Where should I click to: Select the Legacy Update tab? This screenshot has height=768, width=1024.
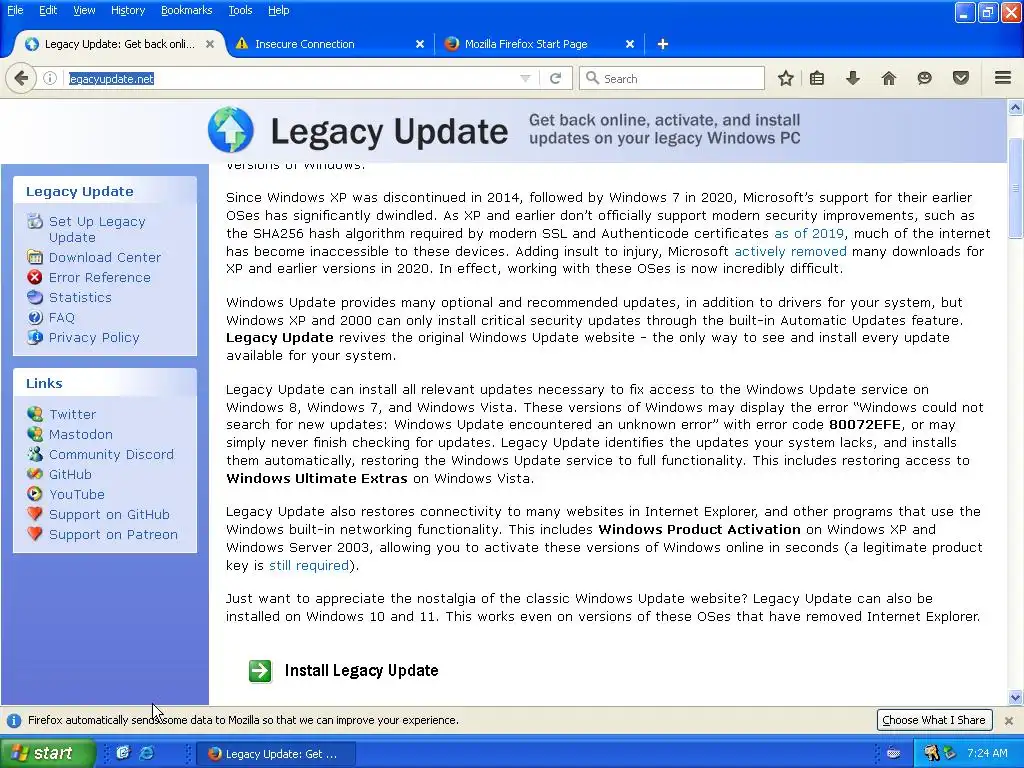(119, 44)
